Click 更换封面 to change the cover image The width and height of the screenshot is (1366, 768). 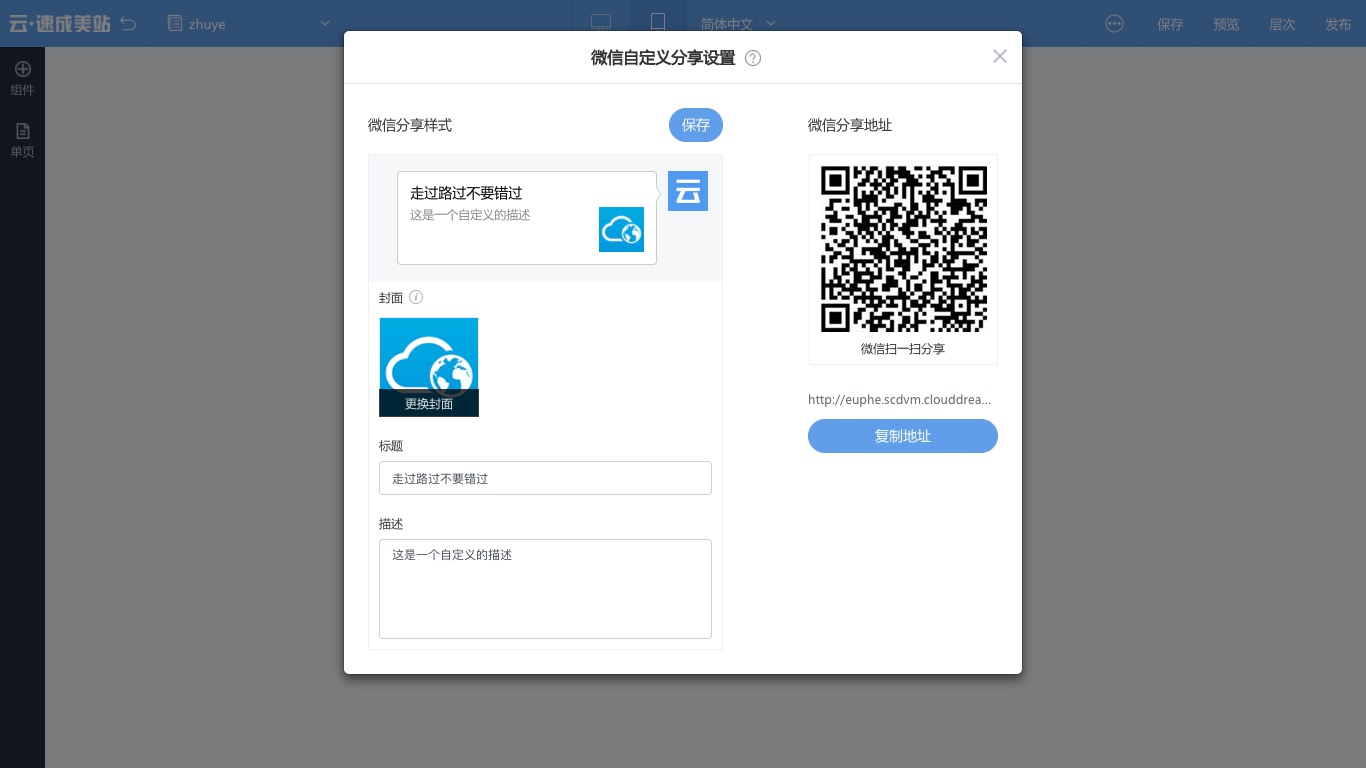point(429,404)
